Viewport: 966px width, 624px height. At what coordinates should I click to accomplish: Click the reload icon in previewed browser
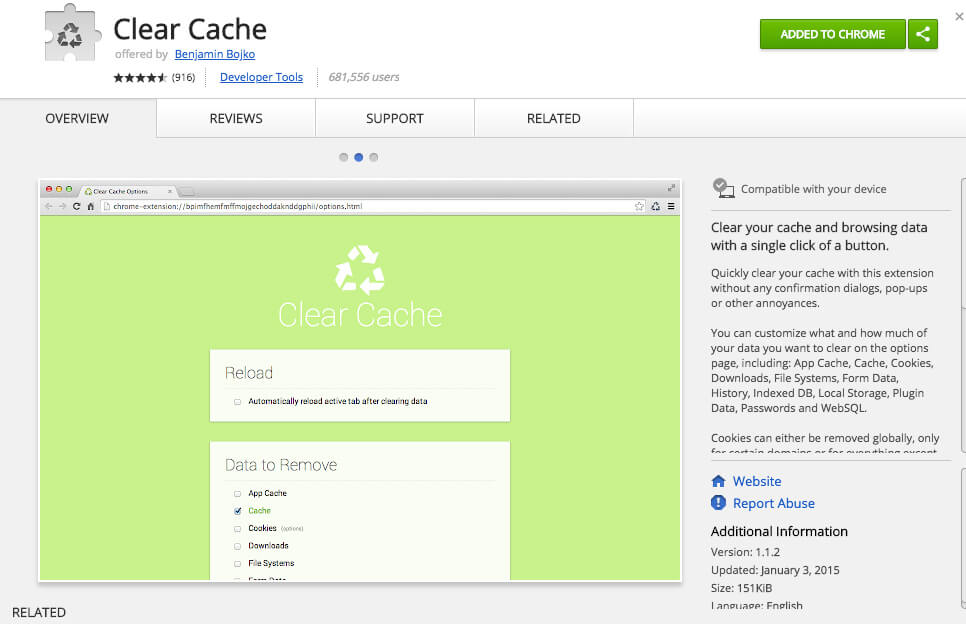pyautogui.click(x=76, y=206)
